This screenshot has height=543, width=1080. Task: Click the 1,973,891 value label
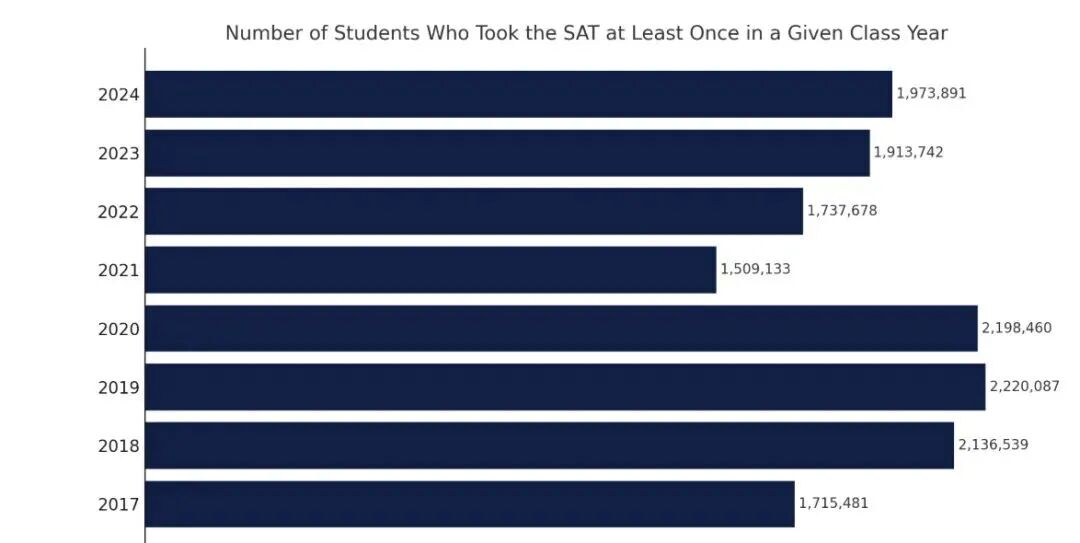click(931, 93)
